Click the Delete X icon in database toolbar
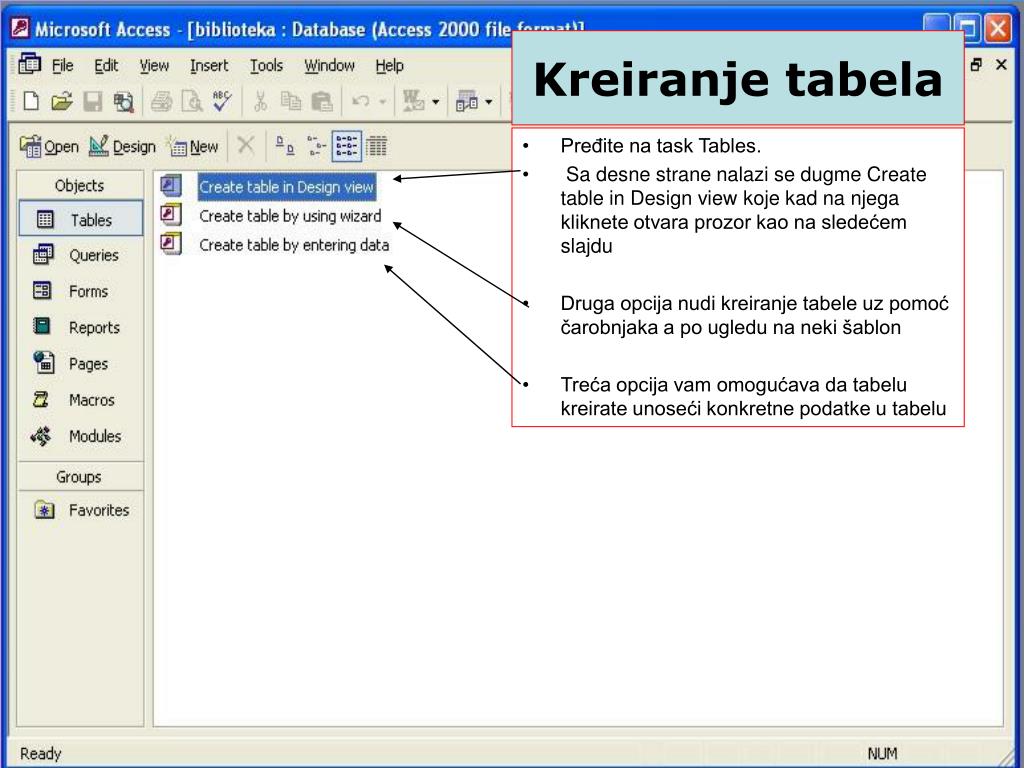 coord(246,145)
